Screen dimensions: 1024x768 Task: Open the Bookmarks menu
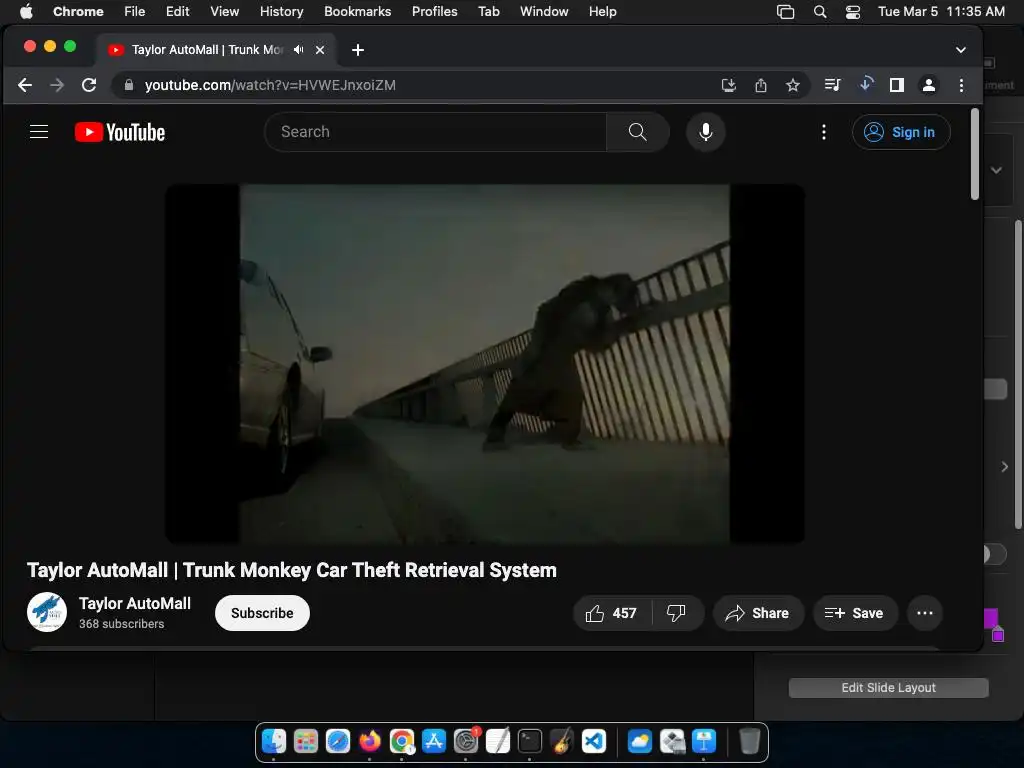[x=358, y=12]
